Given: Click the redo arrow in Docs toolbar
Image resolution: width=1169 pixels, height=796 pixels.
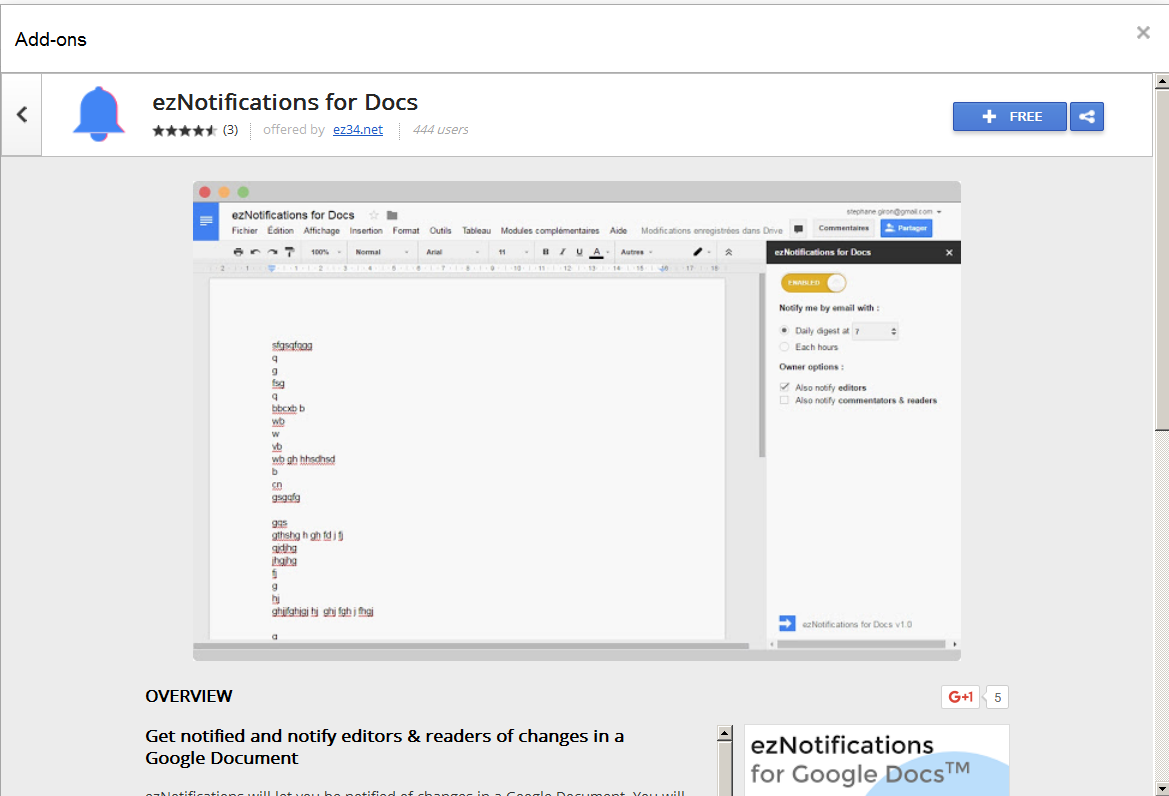Looking at the screenshot, I should click(x=272, y=252).
